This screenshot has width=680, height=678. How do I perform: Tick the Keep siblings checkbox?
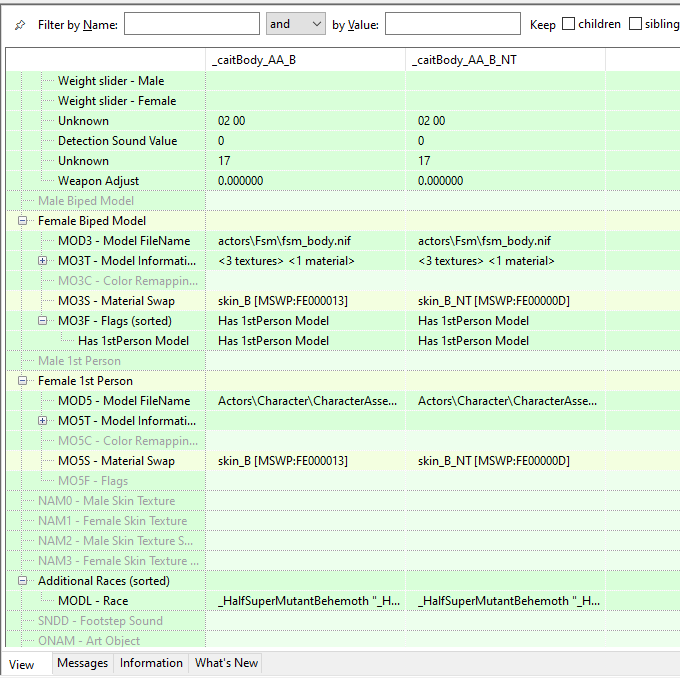pyautogui.click(x=635, y=24)
